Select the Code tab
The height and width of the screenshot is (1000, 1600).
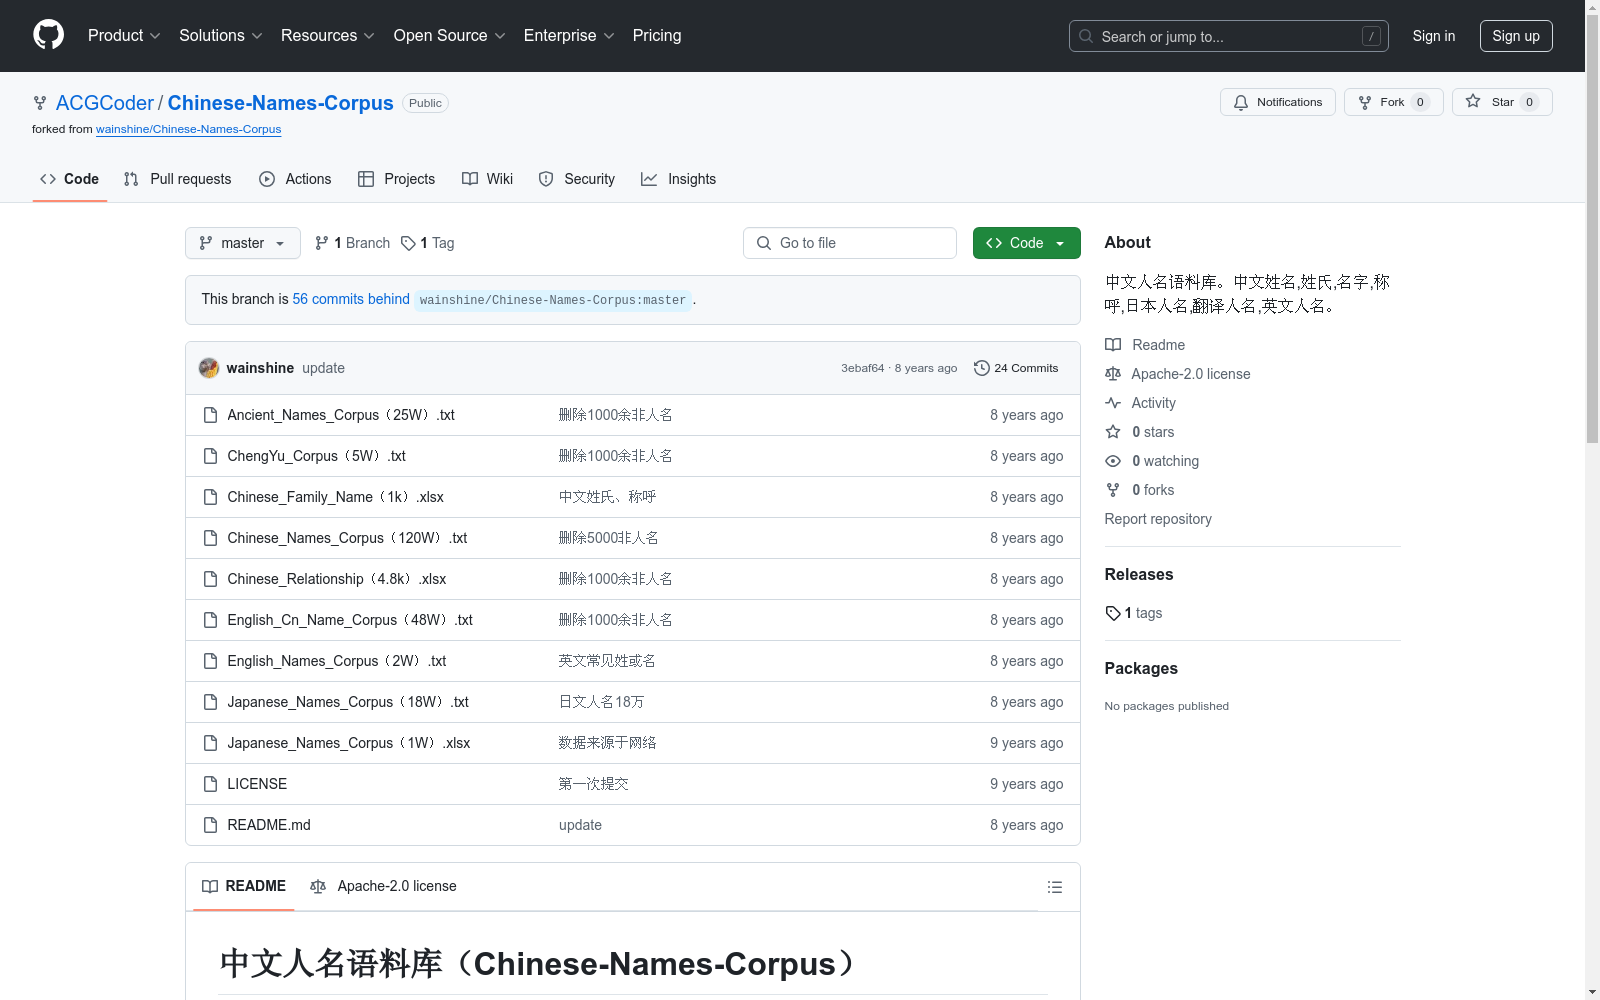pos(69,179)
